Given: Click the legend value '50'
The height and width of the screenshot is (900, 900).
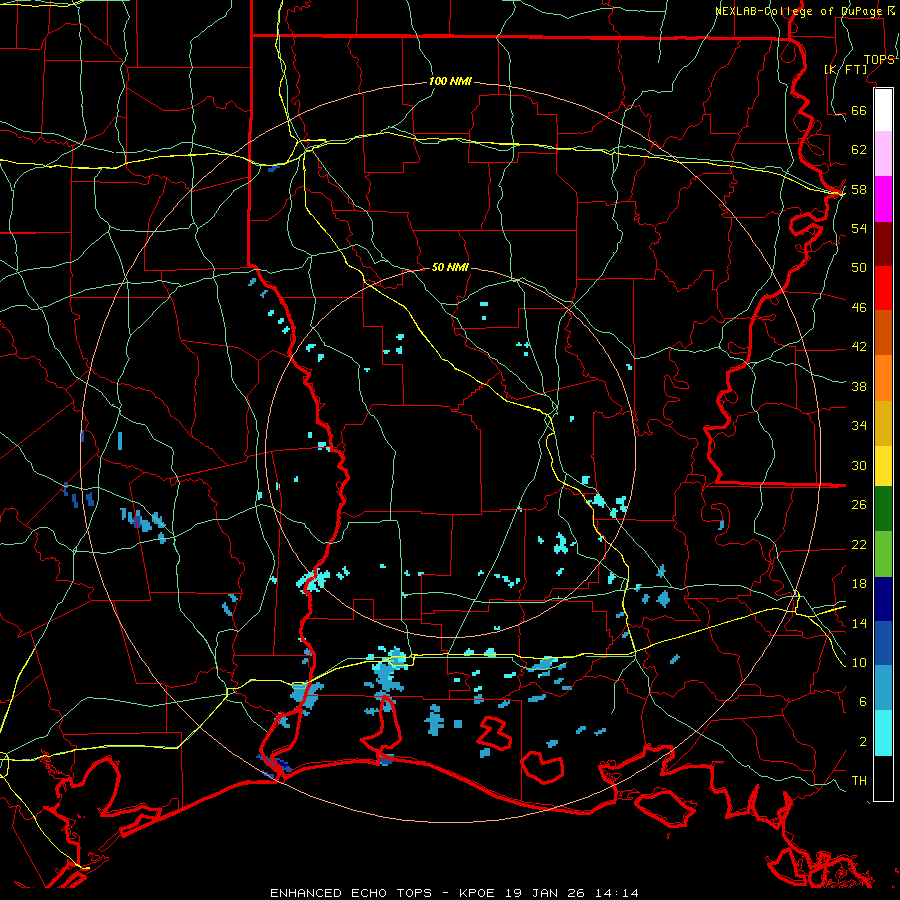Looking at the screenshot, I should tap(859, 267).
